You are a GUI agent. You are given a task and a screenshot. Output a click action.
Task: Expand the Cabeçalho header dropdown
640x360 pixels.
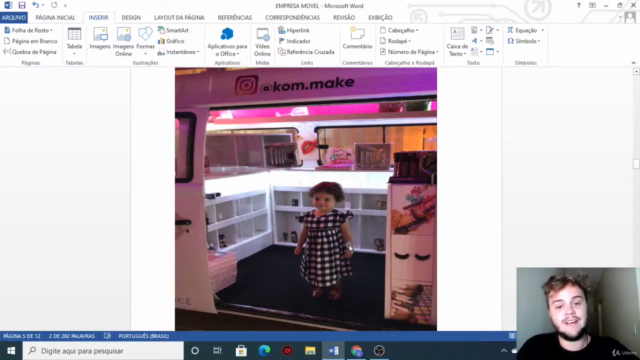pos(399,30)
